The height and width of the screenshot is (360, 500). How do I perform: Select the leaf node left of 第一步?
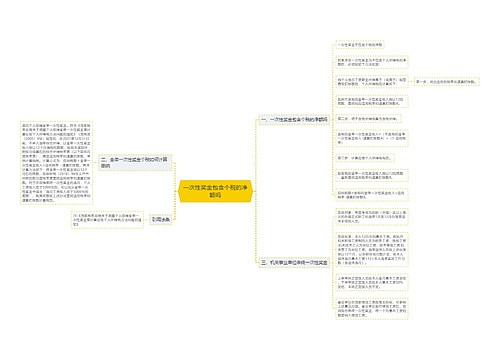pos(372,82)
